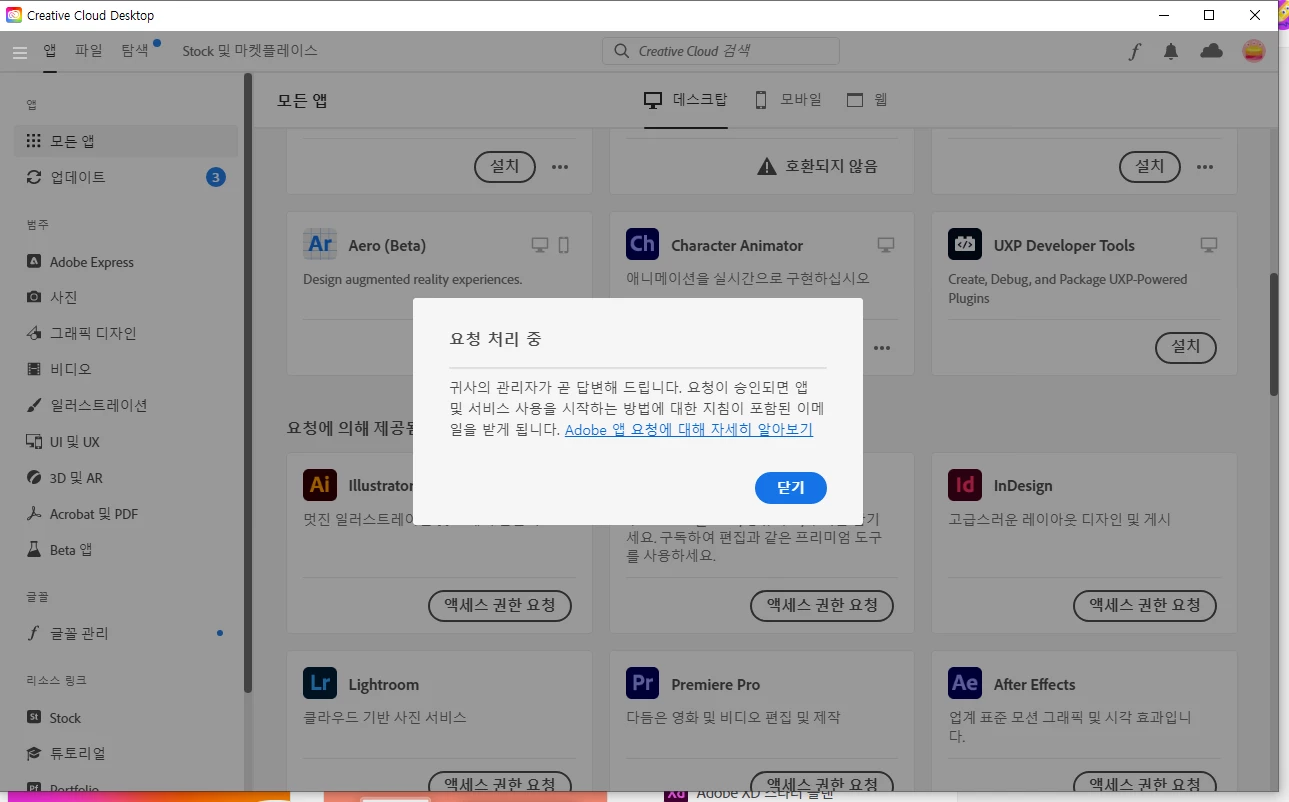Check the cloud sync status icon
The height and width of the screenshot is (802, 1289).
coord(1211,51)
